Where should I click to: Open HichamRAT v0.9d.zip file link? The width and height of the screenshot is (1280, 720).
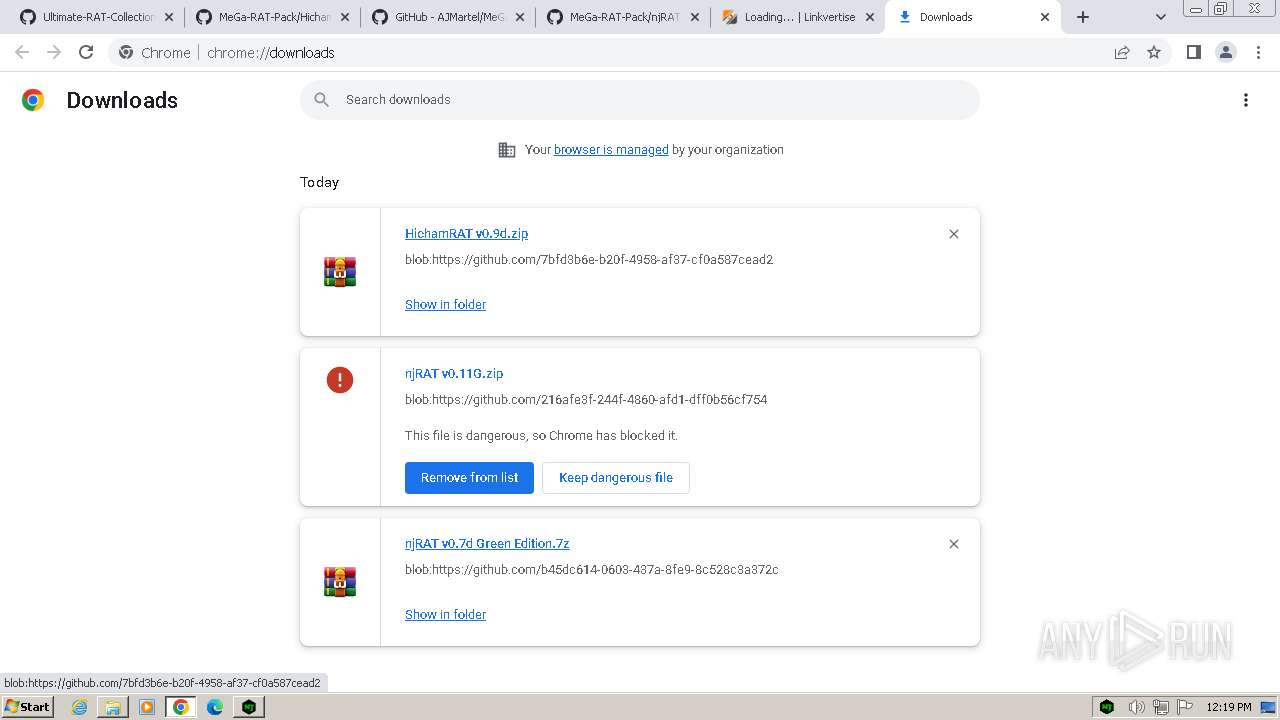pos(466,234)
